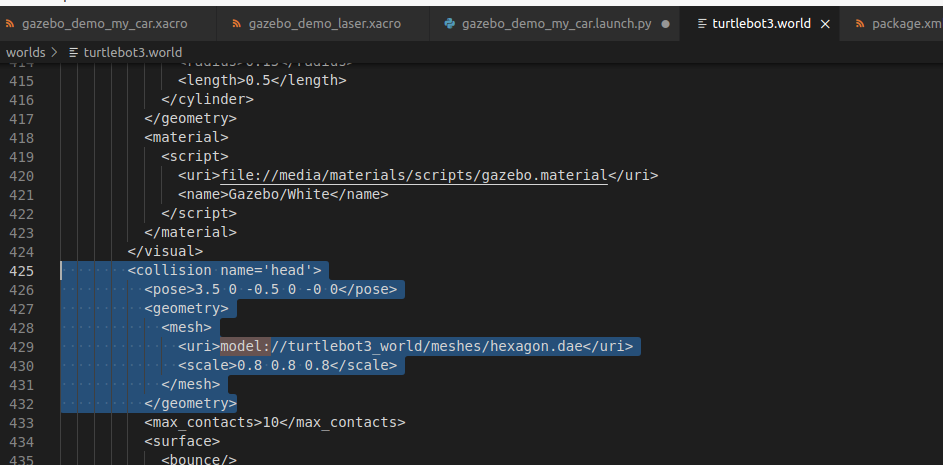Click the <material> tag on line 418
Screen dimensions: 943x465
186,137
